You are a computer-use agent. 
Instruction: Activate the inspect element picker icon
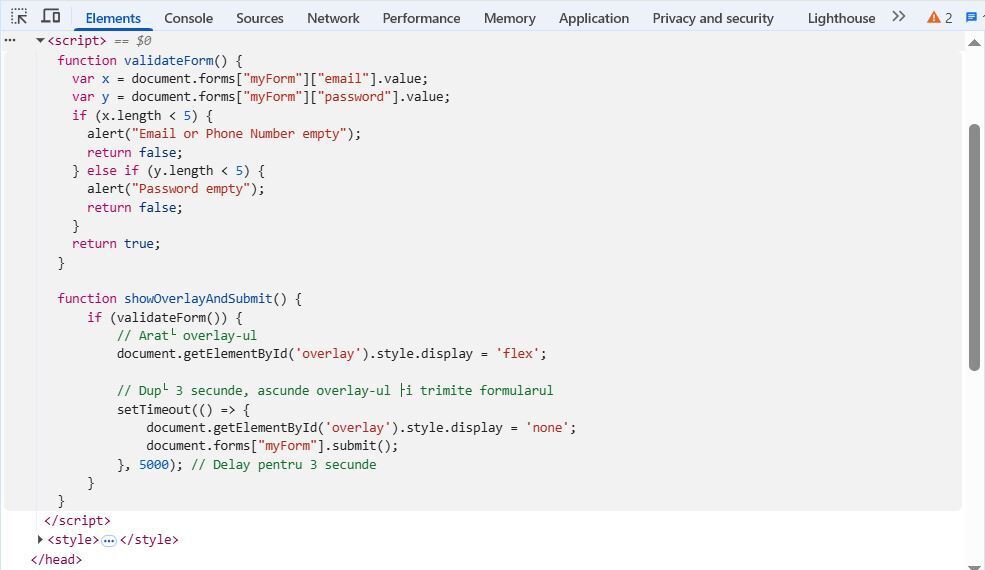19,16
